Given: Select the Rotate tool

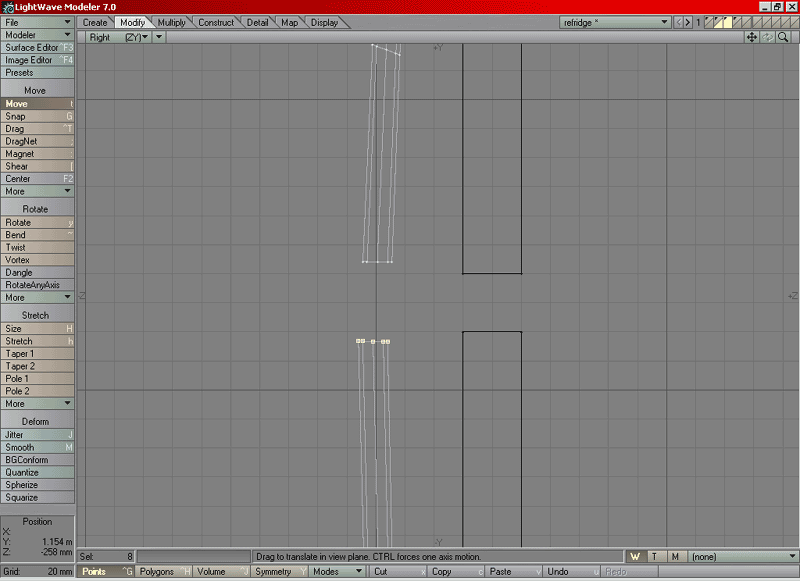Looking at the screenshot, I should tap(37, 222).
